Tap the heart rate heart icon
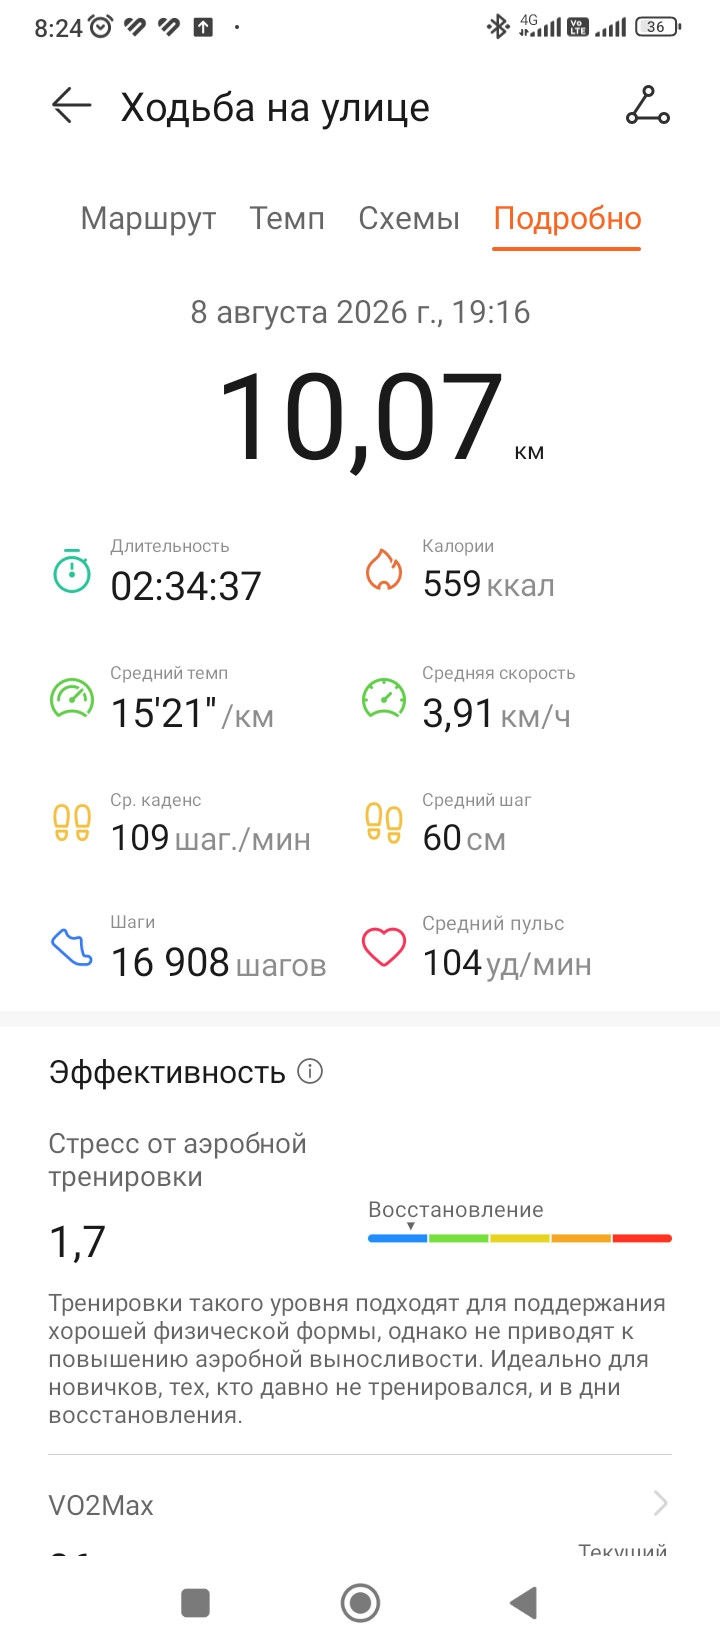 point(384,947)
